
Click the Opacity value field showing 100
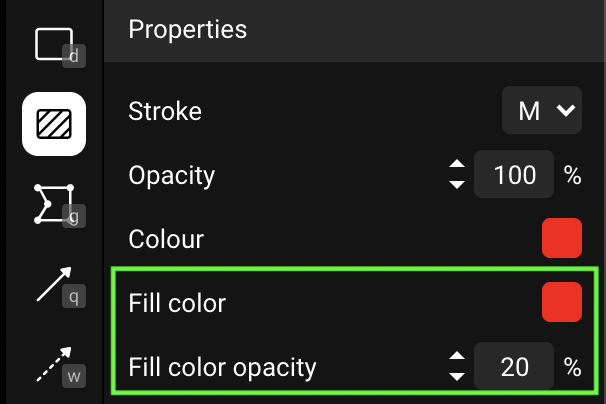(514, 175)
